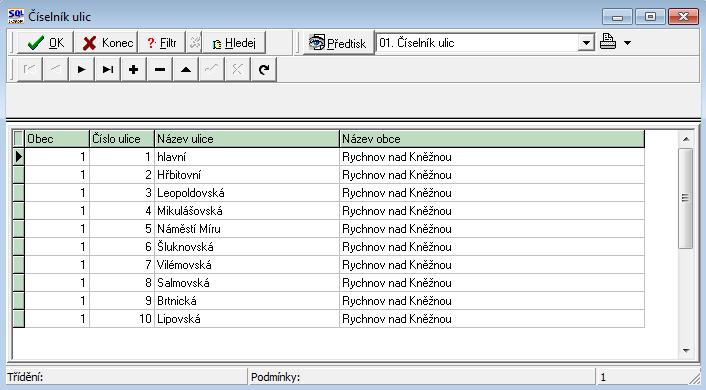This screenshot has width=706, height=390.
Task: Click the SQL application icon in title bar
Action: pyautogui.click(x=16, y=16)
